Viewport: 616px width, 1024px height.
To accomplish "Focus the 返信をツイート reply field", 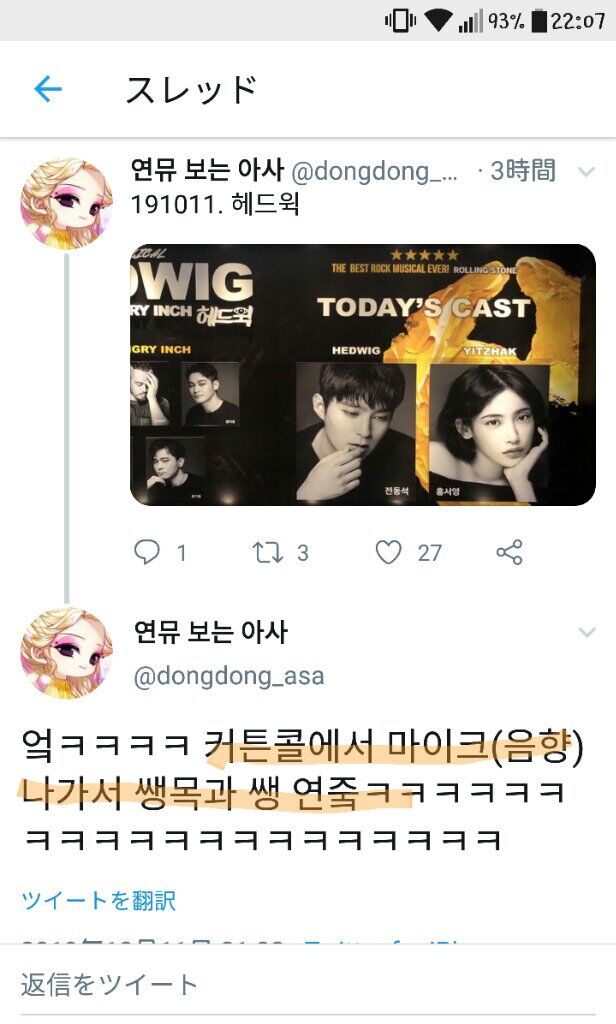I will [x=308, y=984].
